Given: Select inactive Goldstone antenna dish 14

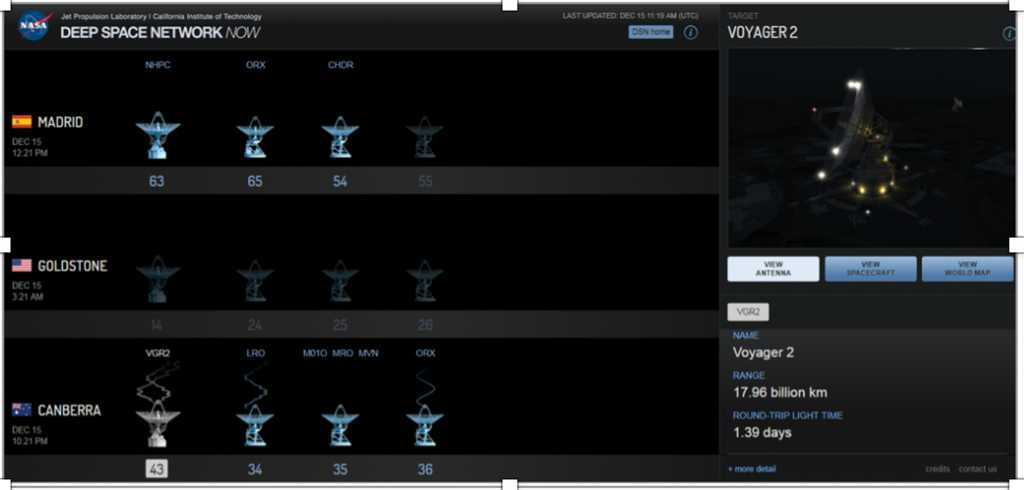Looking at the screenshot, I should coord(157,280).
